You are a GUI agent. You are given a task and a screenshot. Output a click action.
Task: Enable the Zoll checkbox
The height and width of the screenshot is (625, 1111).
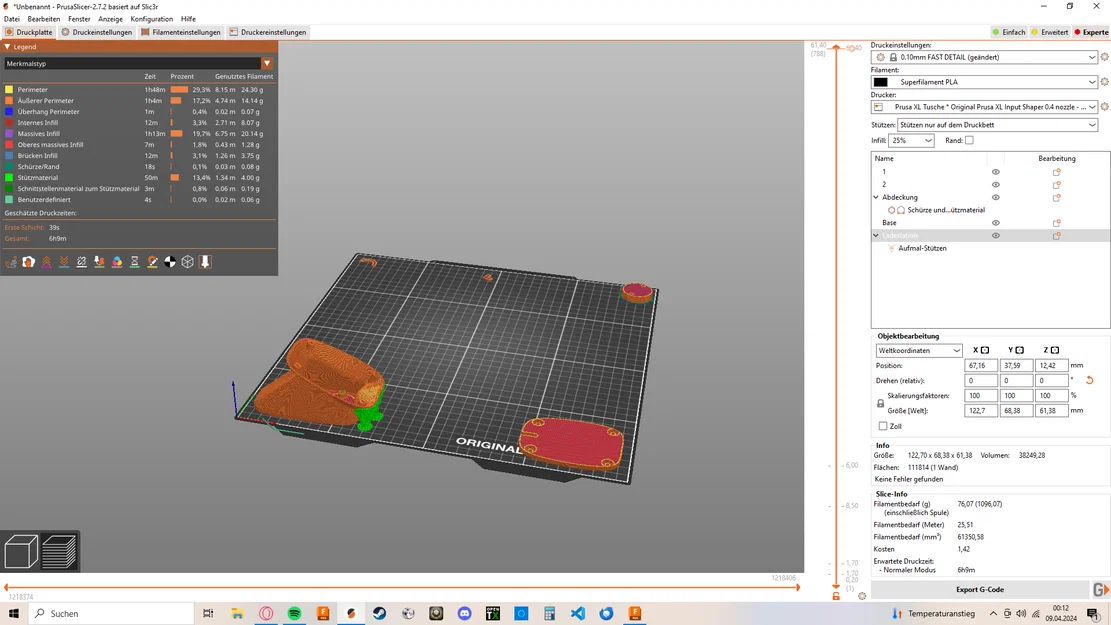click(x=883, y=426)
